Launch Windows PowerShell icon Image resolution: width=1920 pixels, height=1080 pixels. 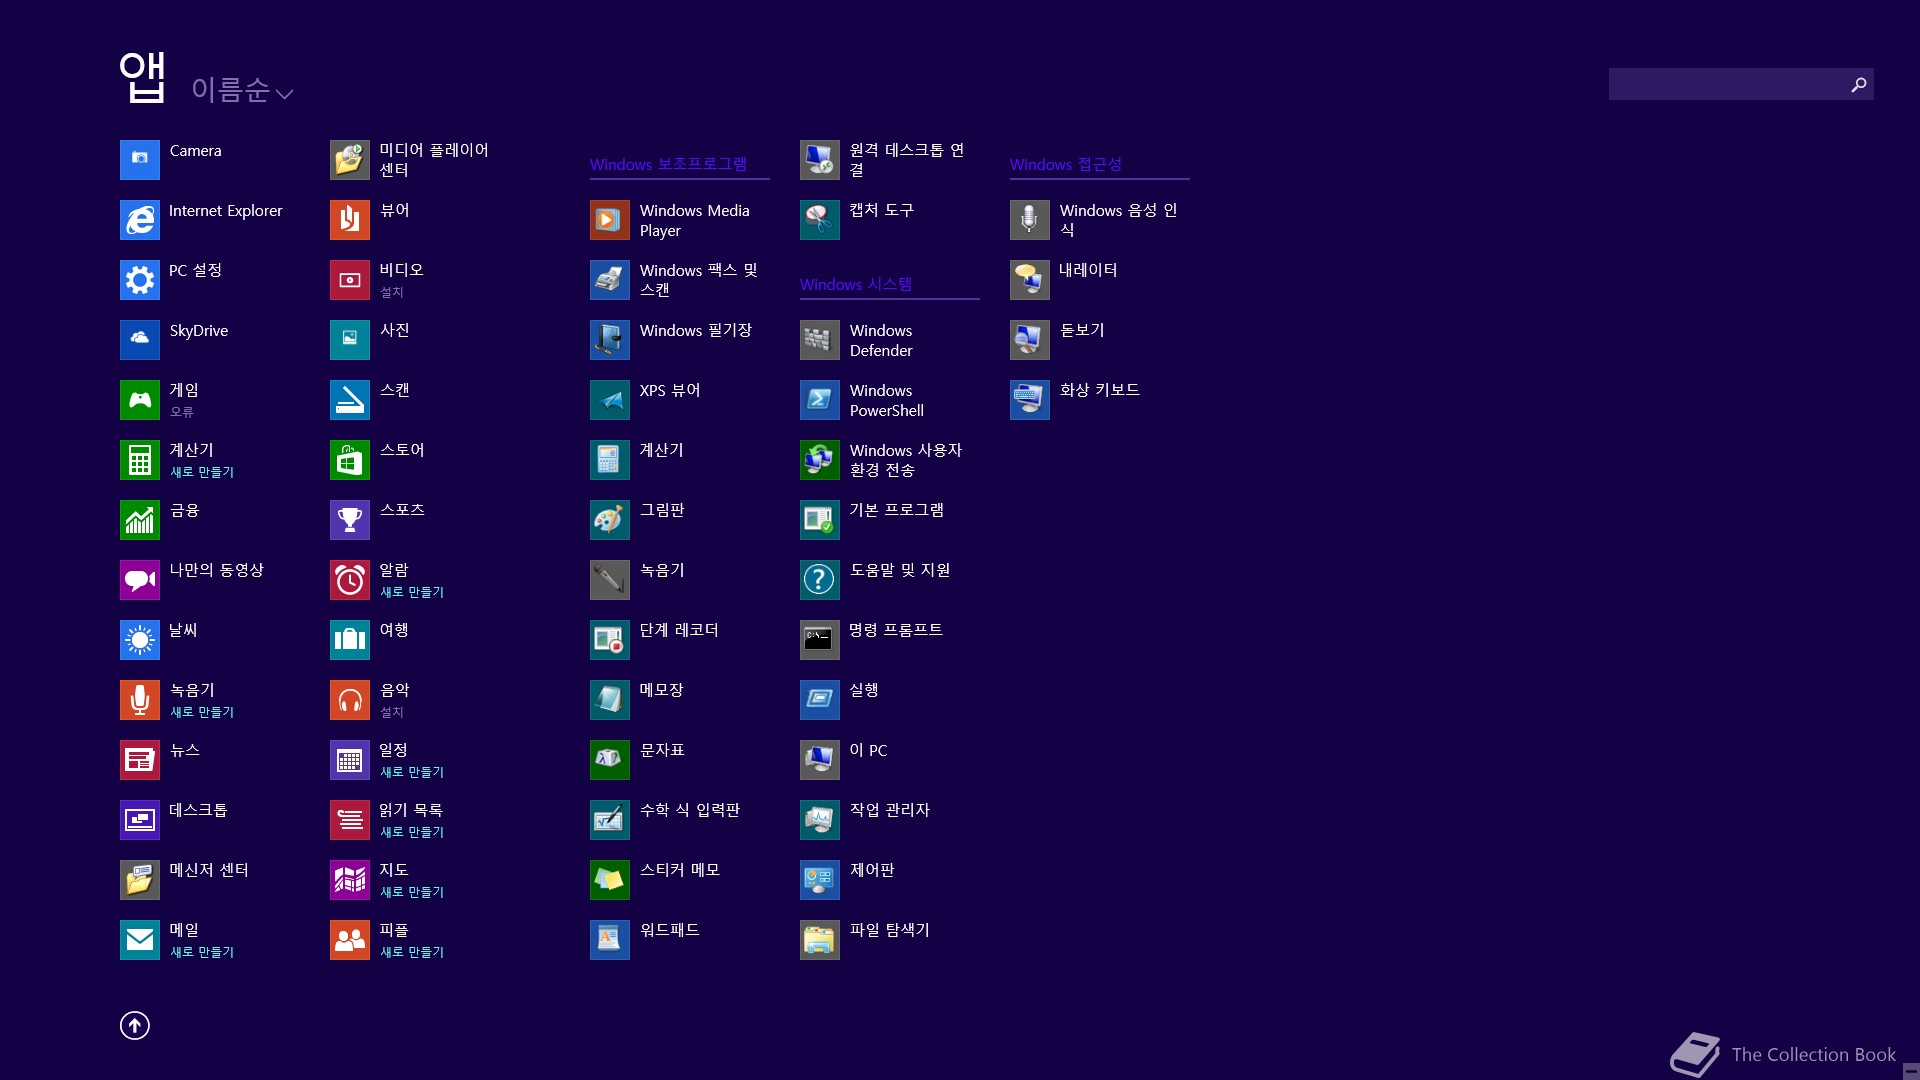pyautogui.click(x=820, y=400)
